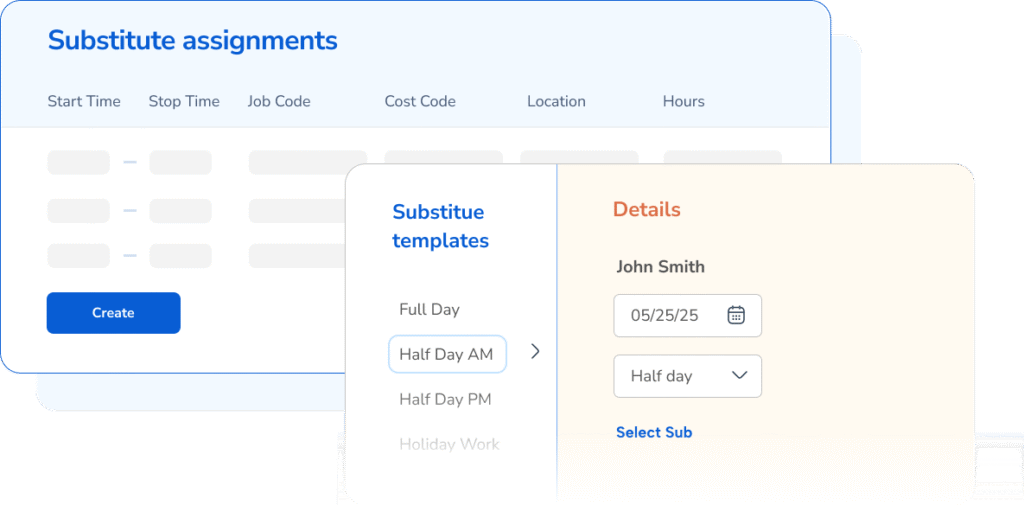The image size is (1024, 505).
Task: Select the Location column header
Action: coord(556,101)
